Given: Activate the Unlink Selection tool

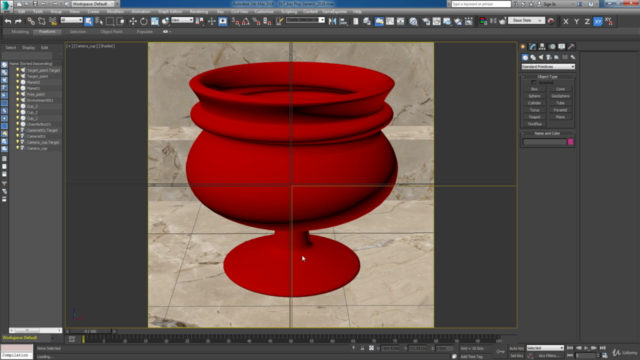Looking at the screenshot, I should pos(42,21).
